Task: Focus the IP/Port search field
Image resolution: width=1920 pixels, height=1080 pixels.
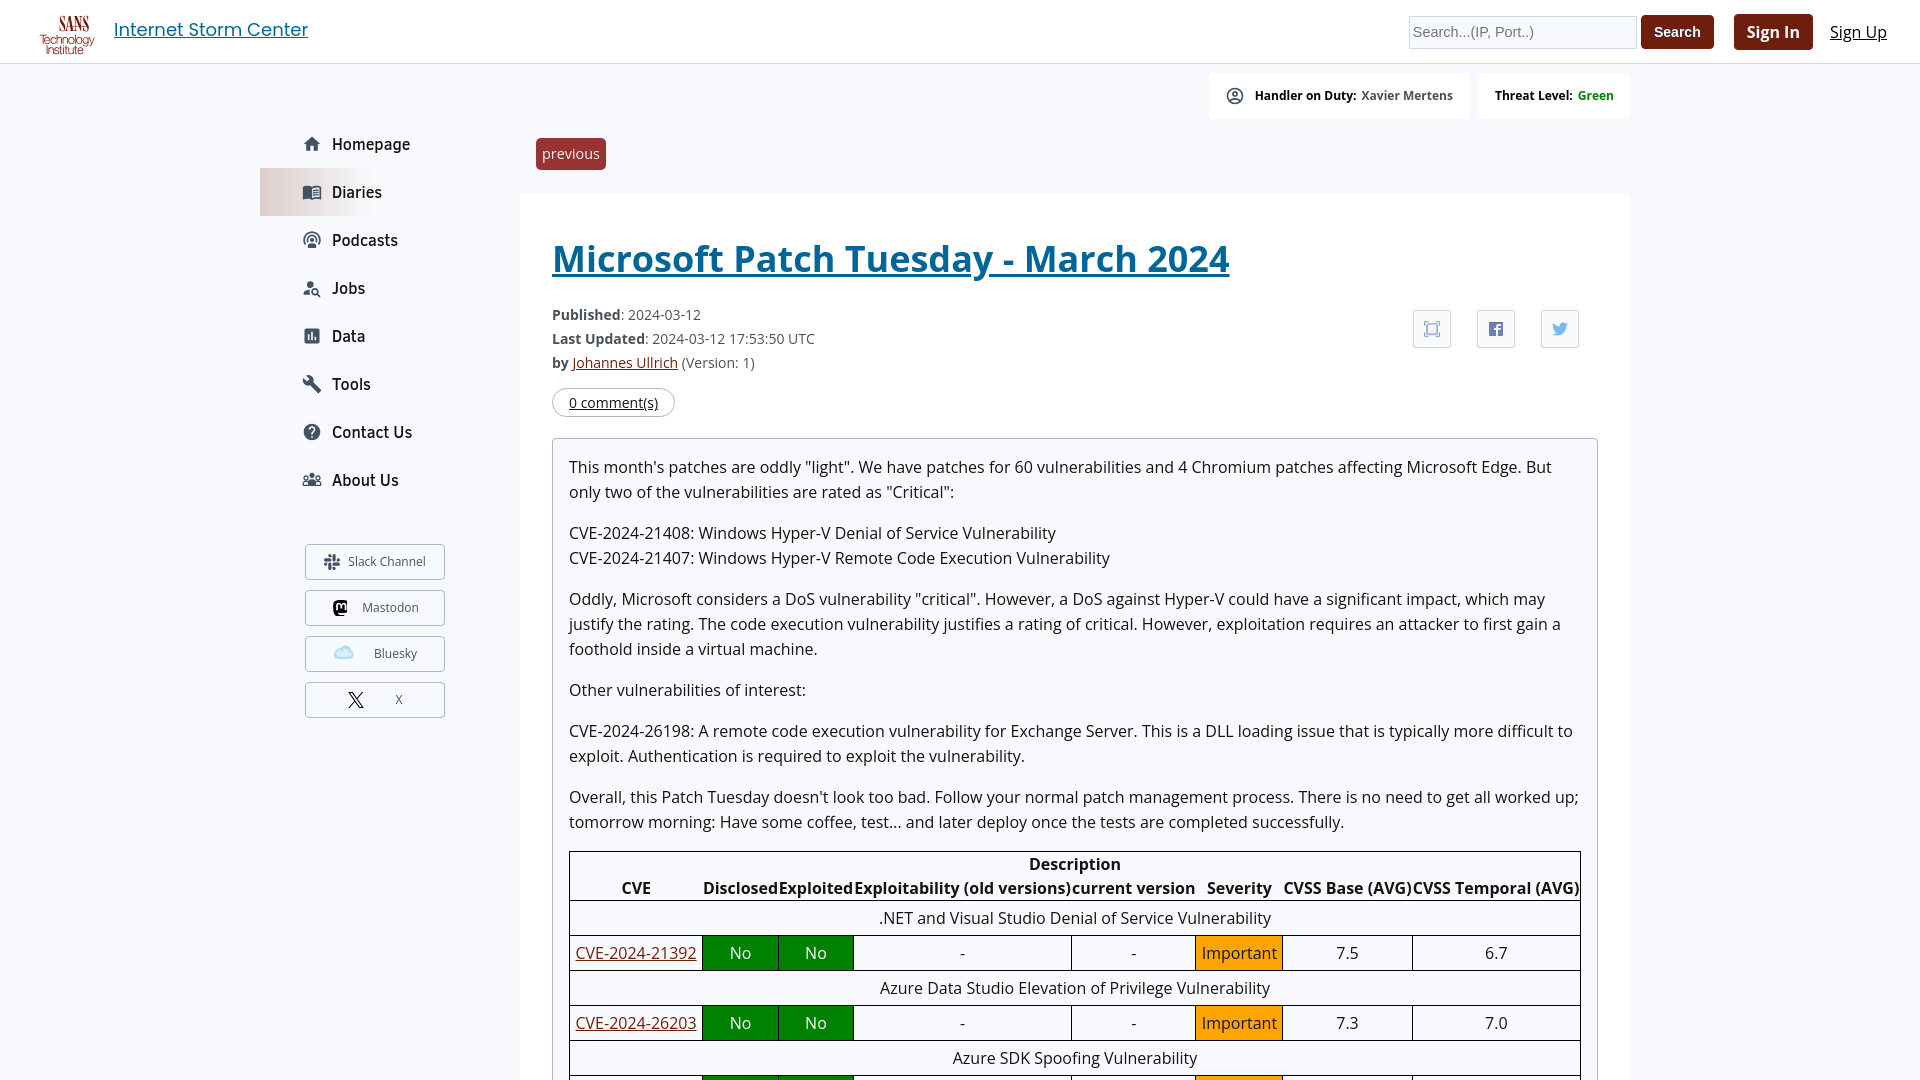Action: (1522, 32)
